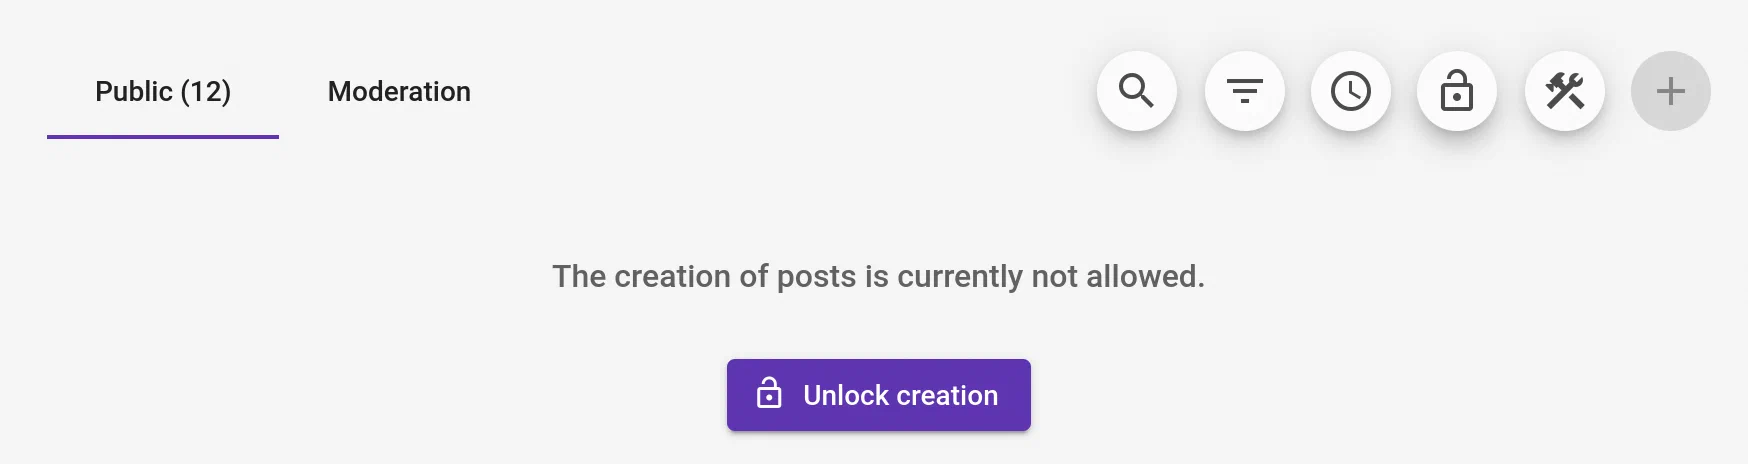Open the hammer and wrench tools icon
The width and height of the screenshot is (1748, 464).
1565,91
